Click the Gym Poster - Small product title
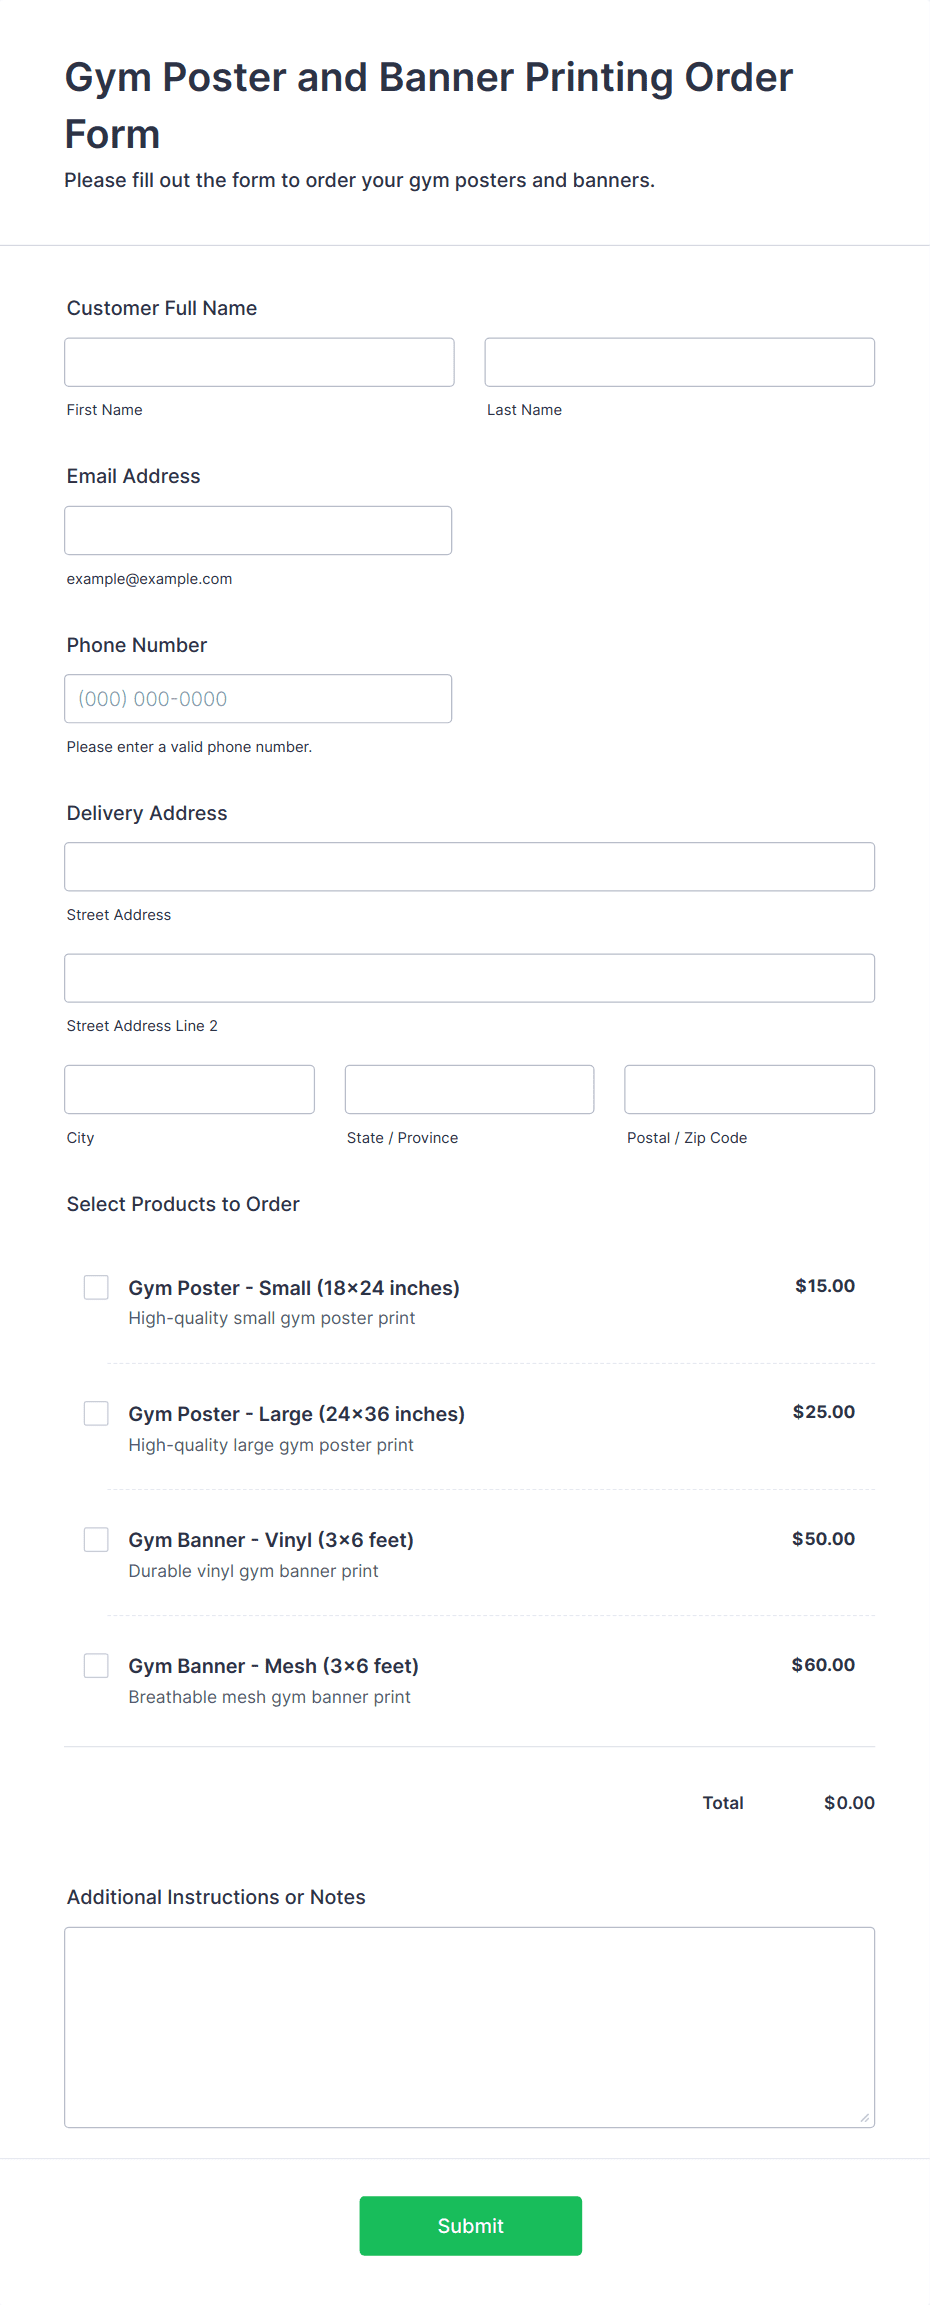 tap(294, 1288)
